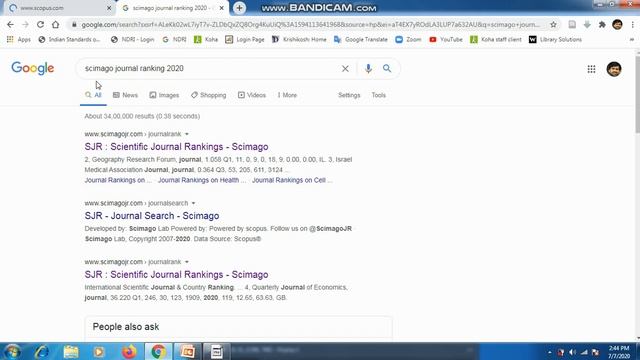Screen dimensions: 640x360
Task: Open the International Scientific Journal Rankings result
Action: (176, 274)
